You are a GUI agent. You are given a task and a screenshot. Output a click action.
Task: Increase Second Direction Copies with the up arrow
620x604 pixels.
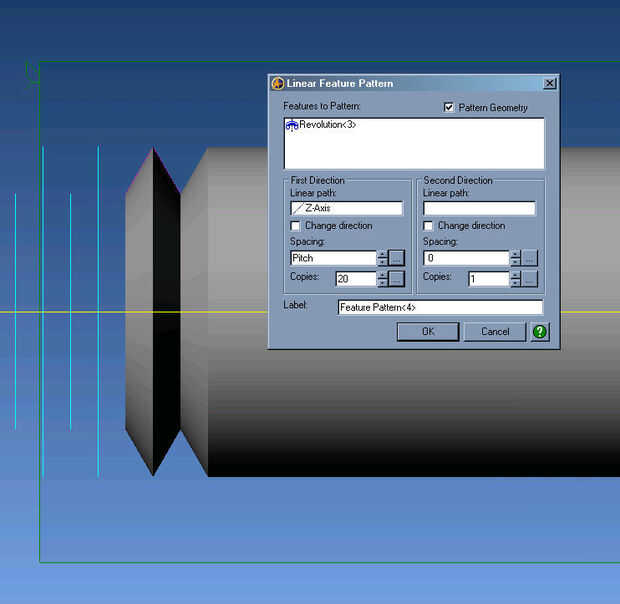click(515, 275)
